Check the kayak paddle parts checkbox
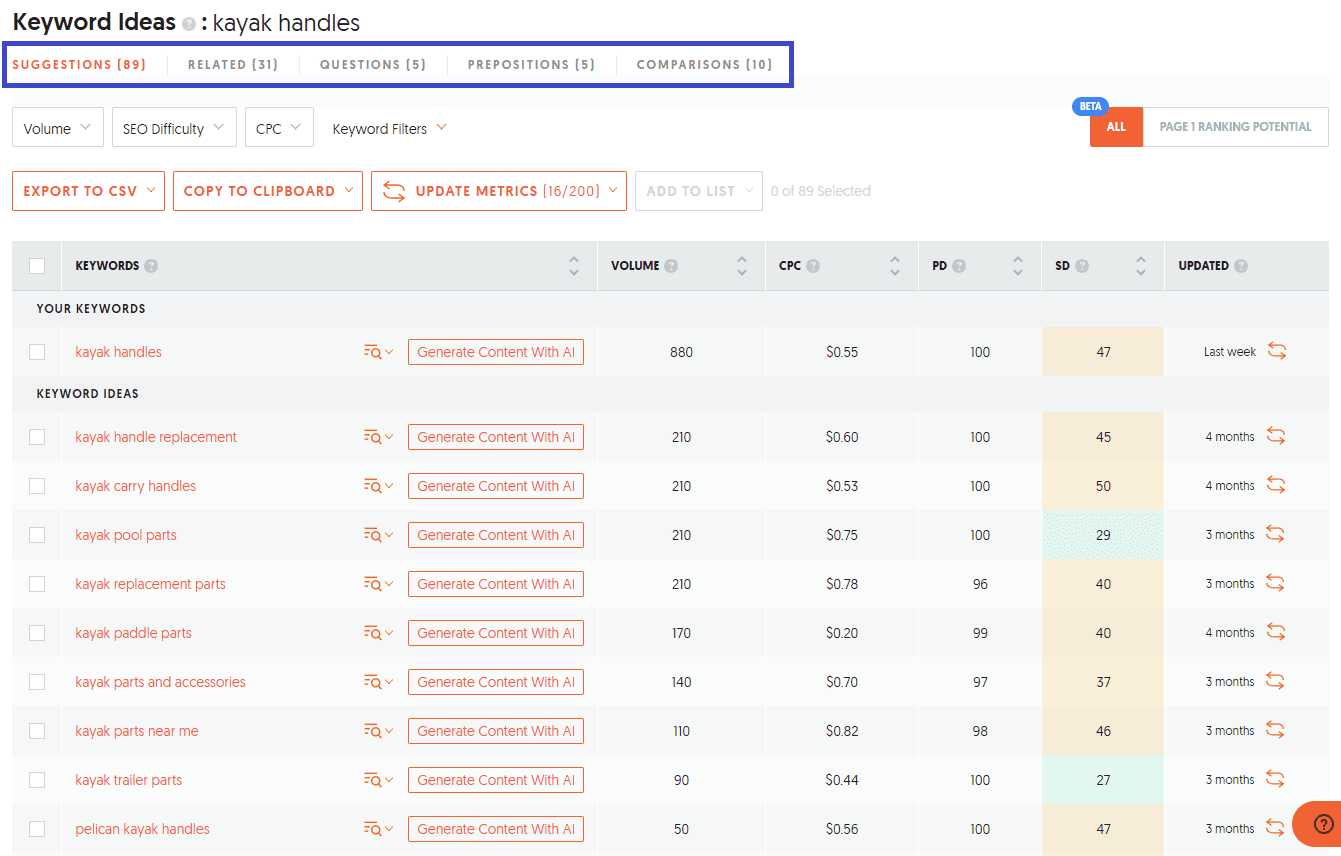 (x=37, y=633)
